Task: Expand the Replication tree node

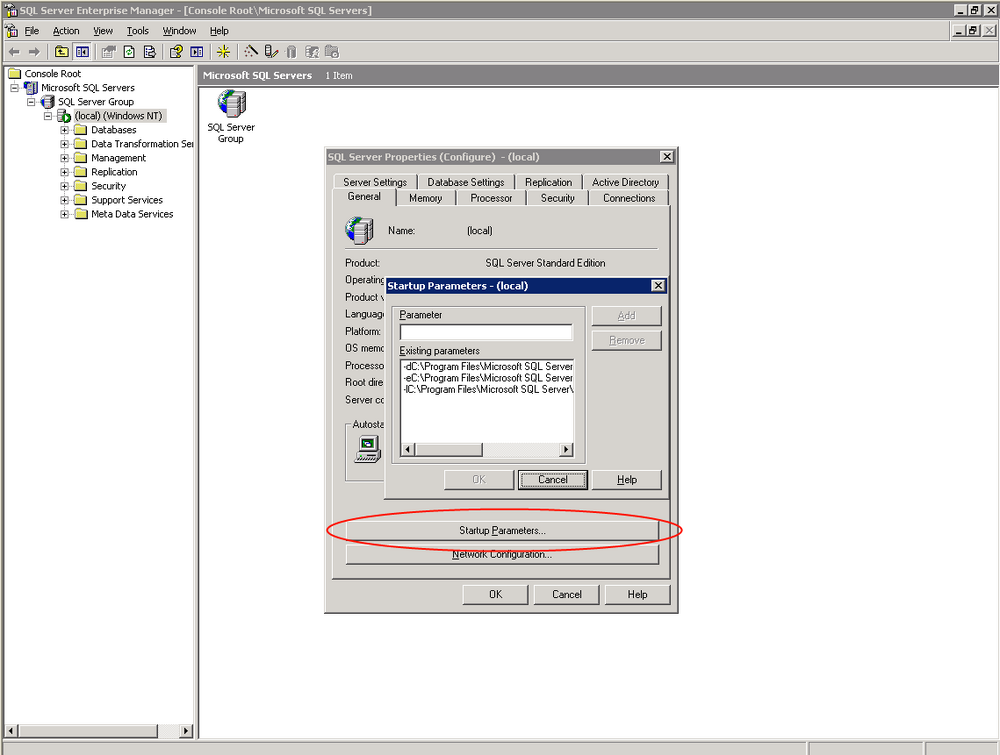Action: [x=64, y=172]
